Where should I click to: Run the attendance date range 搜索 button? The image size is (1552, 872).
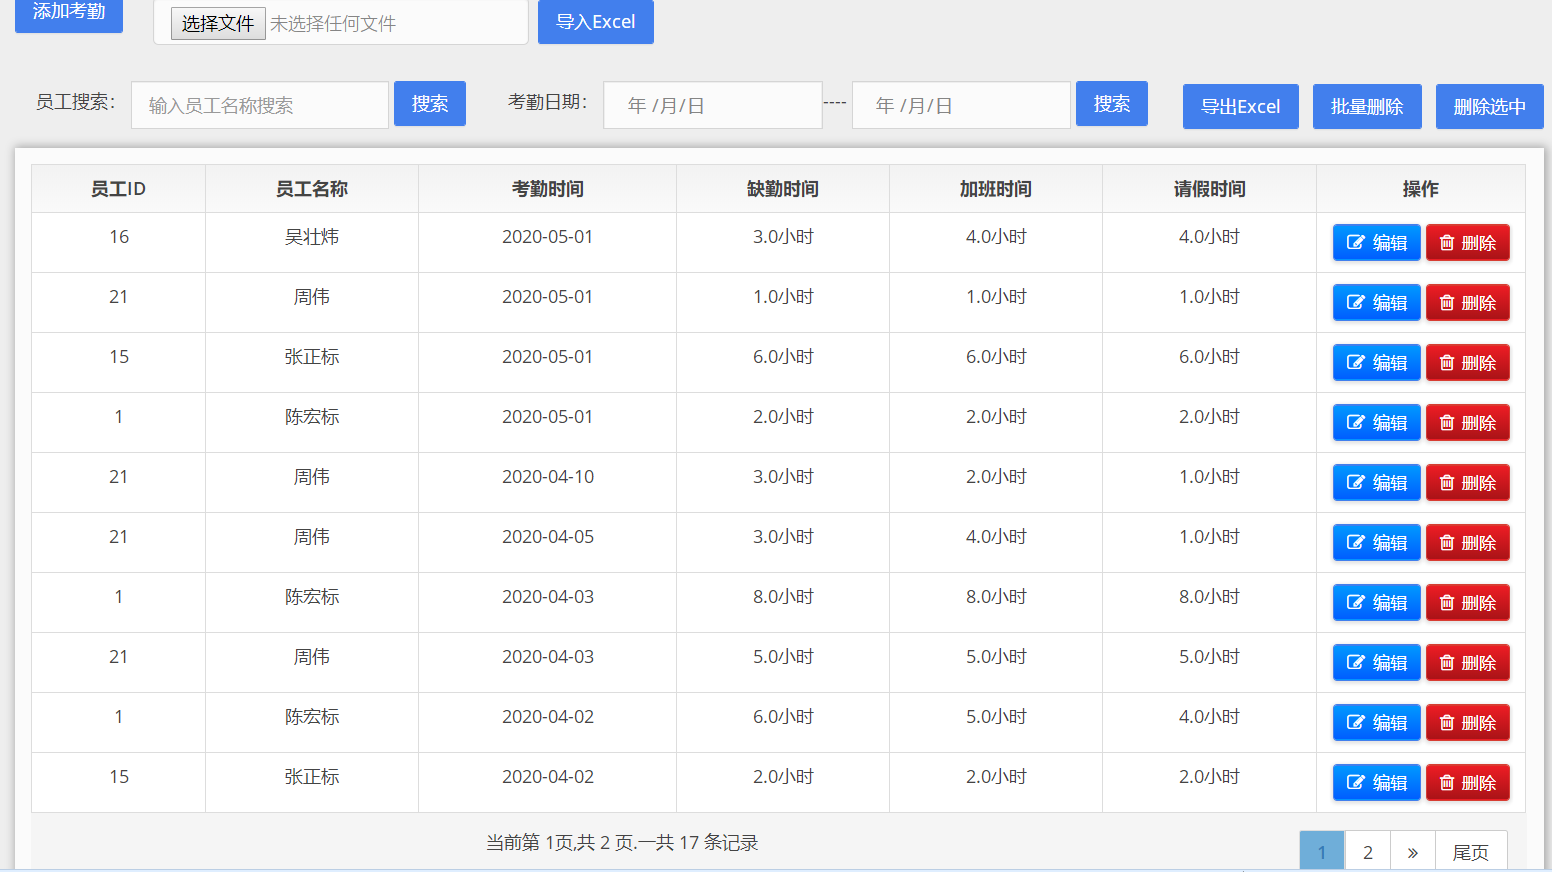coord(1112,104)
